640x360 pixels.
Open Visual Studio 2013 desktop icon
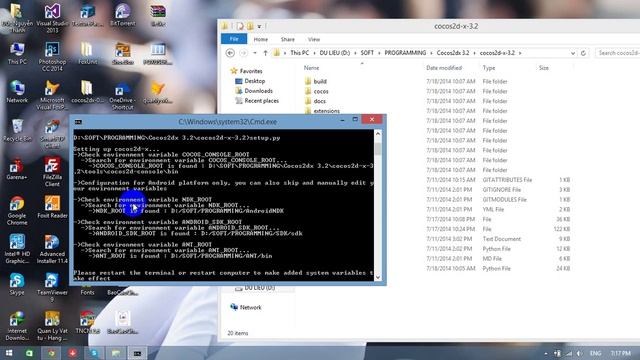pyautogui.click(x=52, y=18)
